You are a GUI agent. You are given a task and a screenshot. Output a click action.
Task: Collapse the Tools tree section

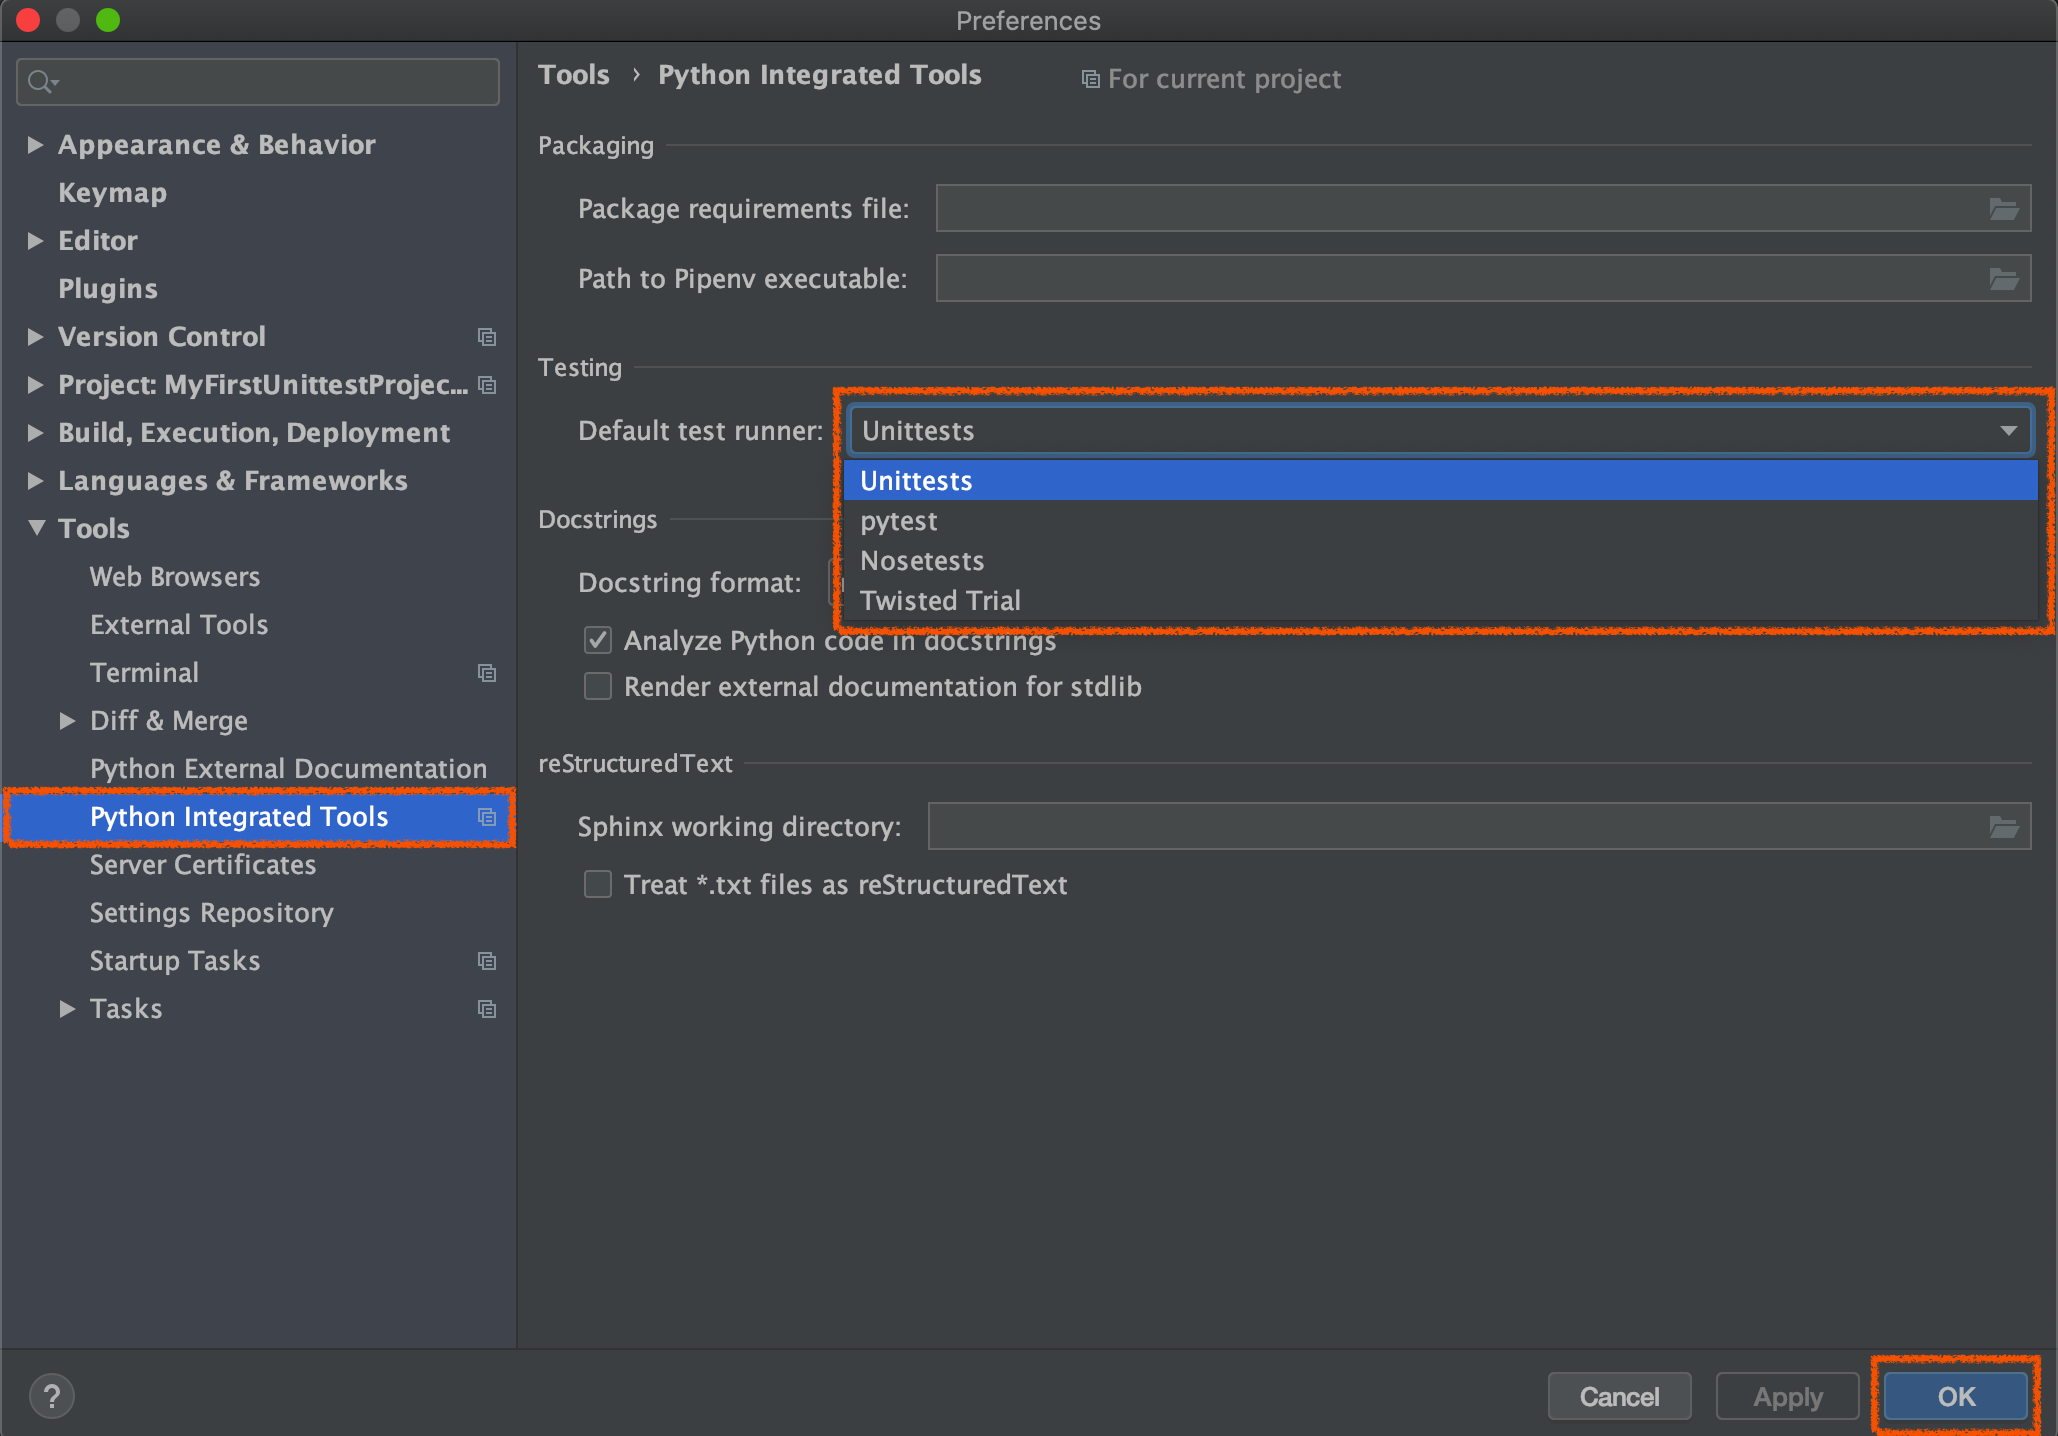click(x=37, y=528)
